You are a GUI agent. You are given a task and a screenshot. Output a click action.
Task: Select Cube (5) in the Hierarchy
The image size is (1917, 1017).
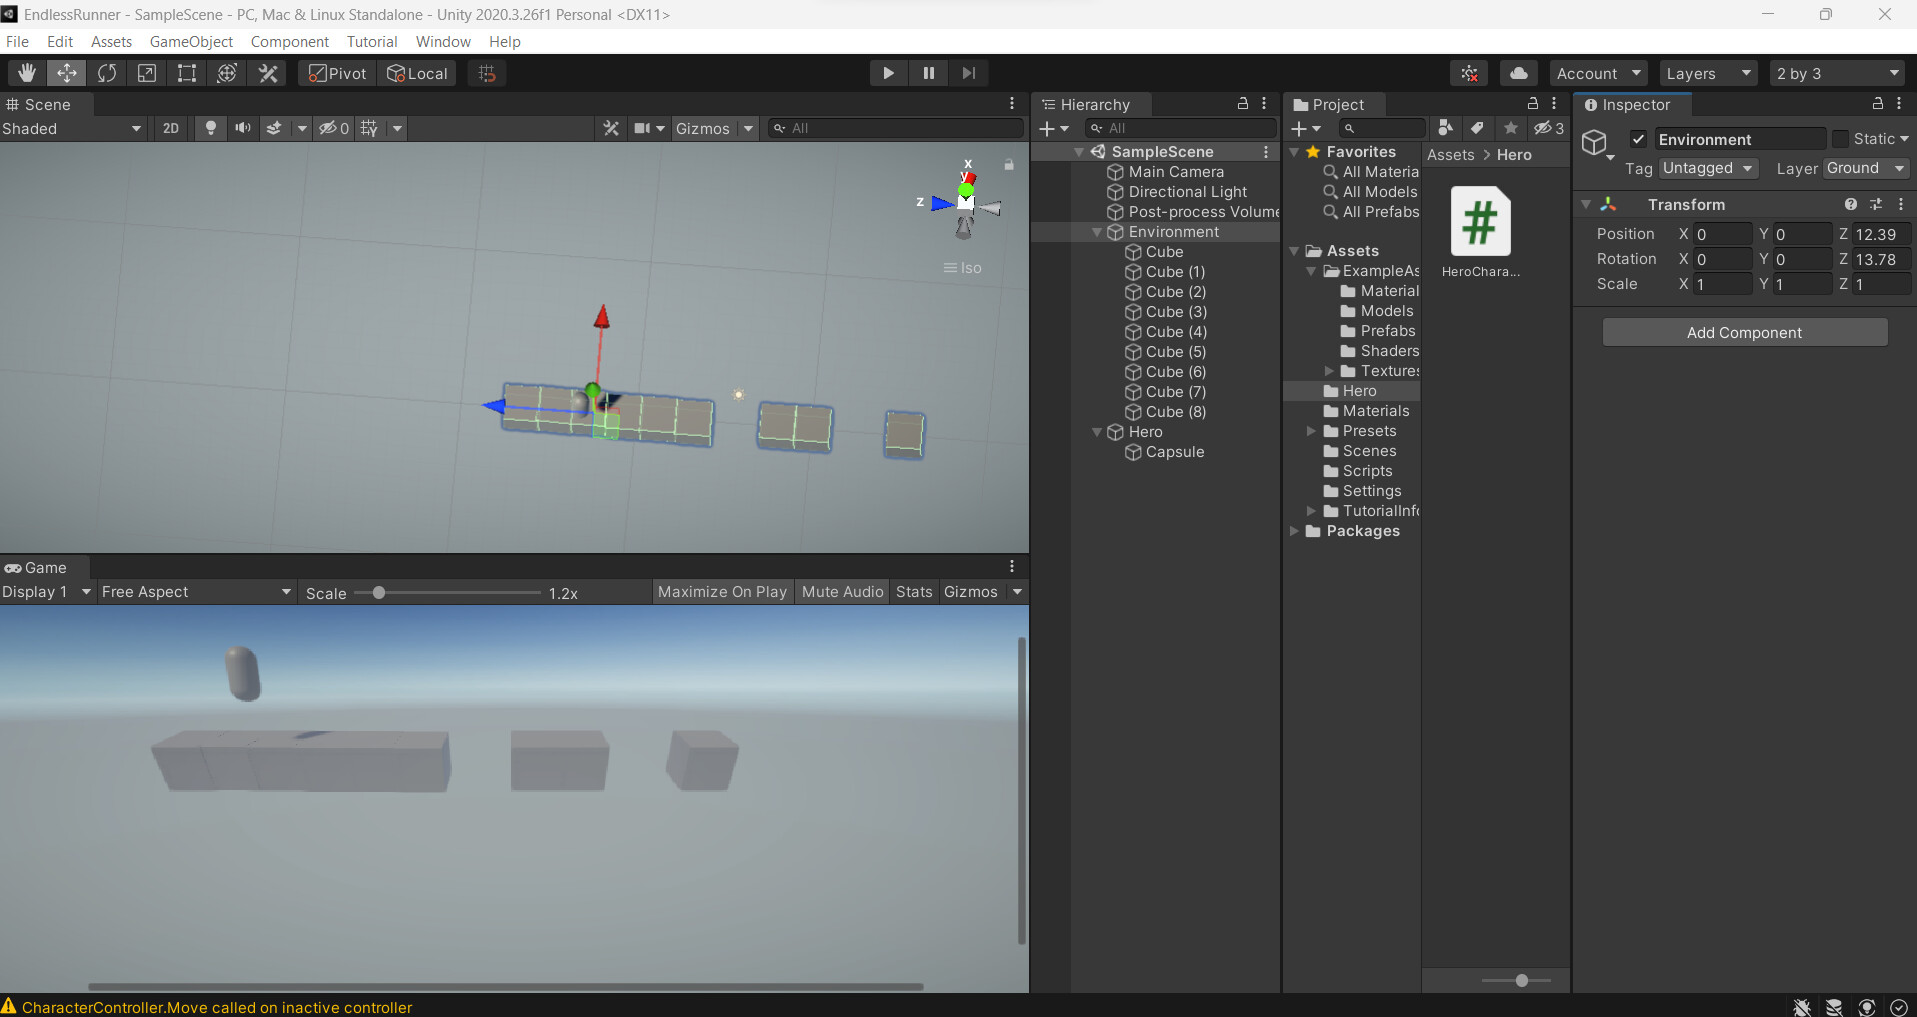[x=1175, y=351]
